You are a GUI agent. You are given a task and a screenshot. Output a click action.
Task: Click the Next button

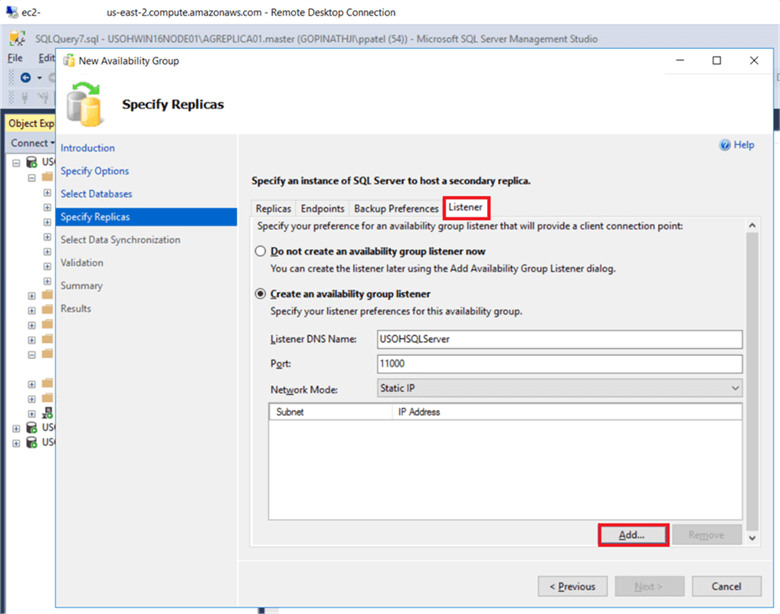pos(649,587)
